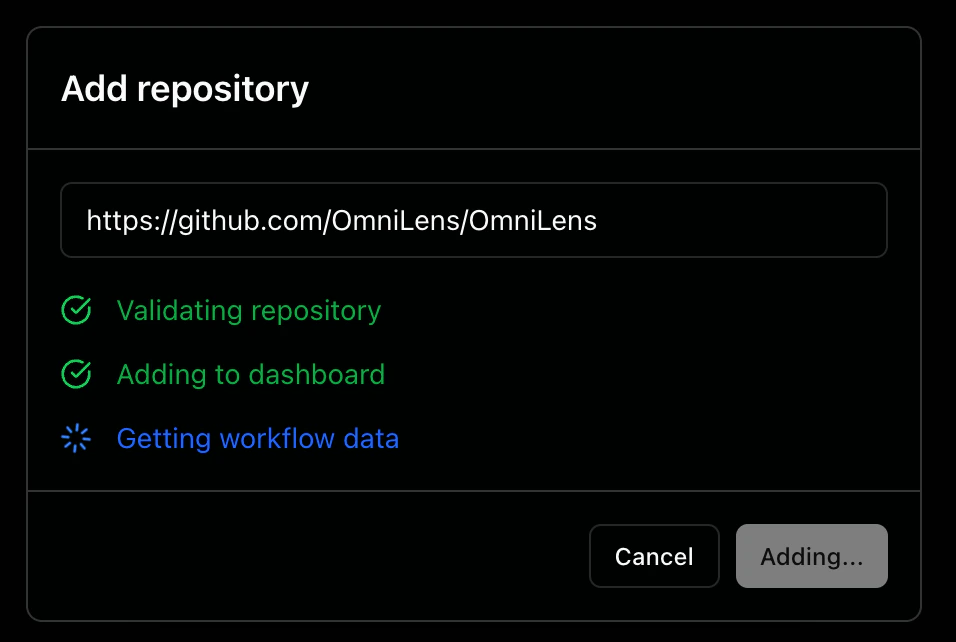Click the Adding to dashboard checkmark icon

[x=76, y=375]
